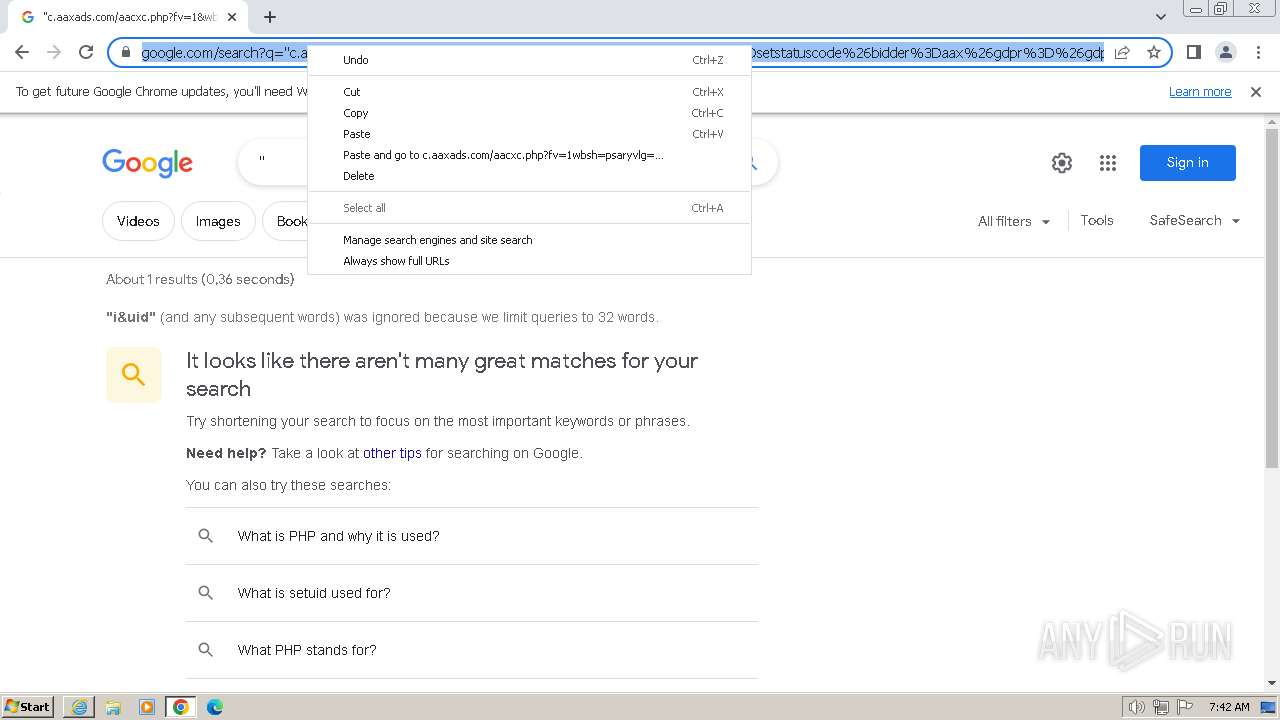Open the search Tools options
The width and height of the screenshot is (1280, 720).
(1097, 220)
